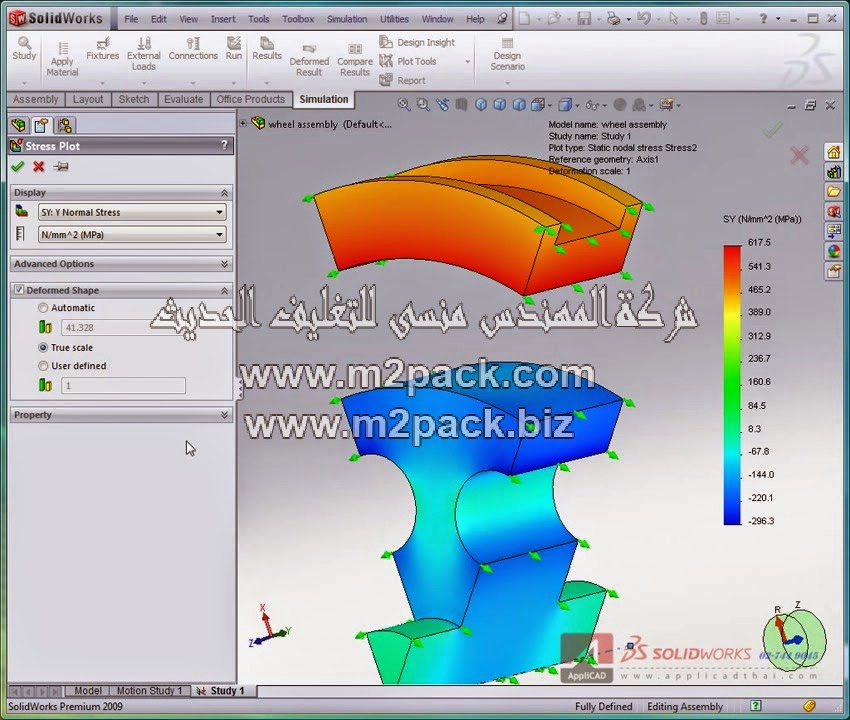Expand the Advanced Options section
Image resolution: width=850 pixels, height=720 pixels.
(x=224, y=264)
